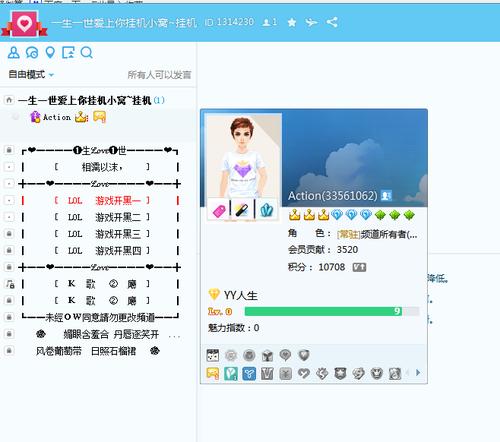Screen dimensions: 500x442
Task: Click the expander box beside LOL 游戏开黑二
Action: 9,217
